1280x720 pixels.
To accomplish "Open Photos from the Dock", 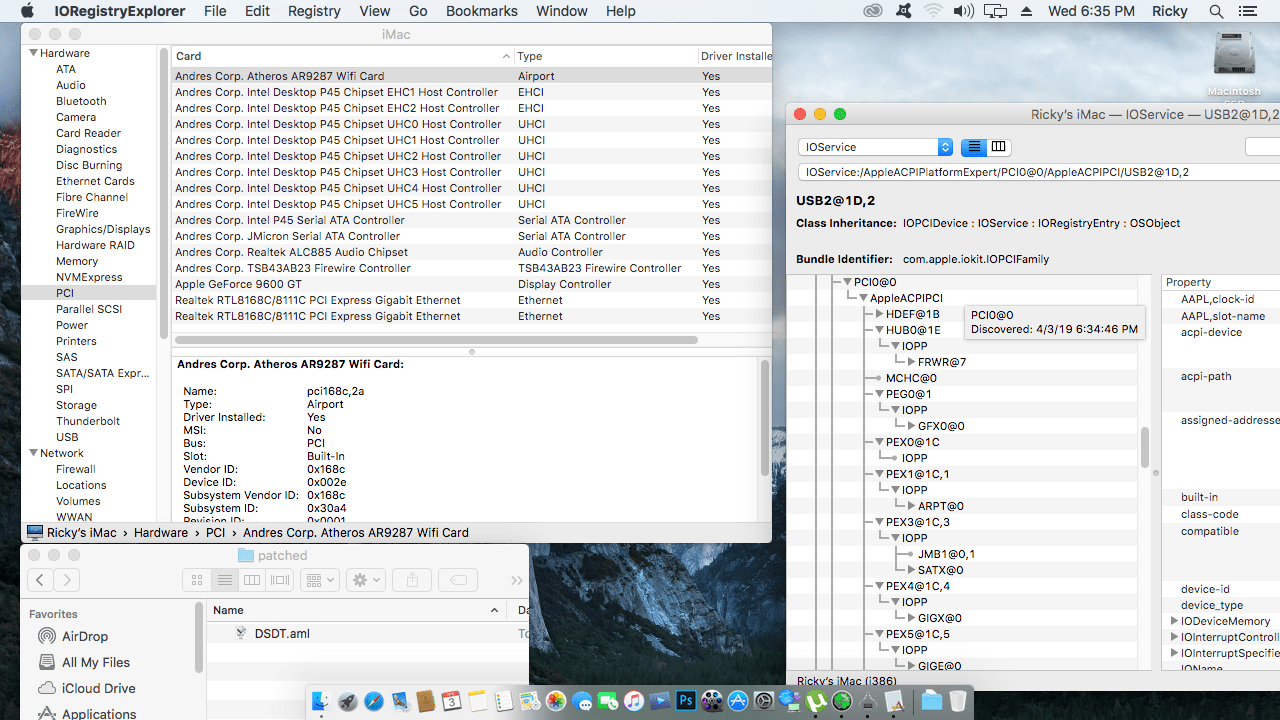I will tap(555, 701).
